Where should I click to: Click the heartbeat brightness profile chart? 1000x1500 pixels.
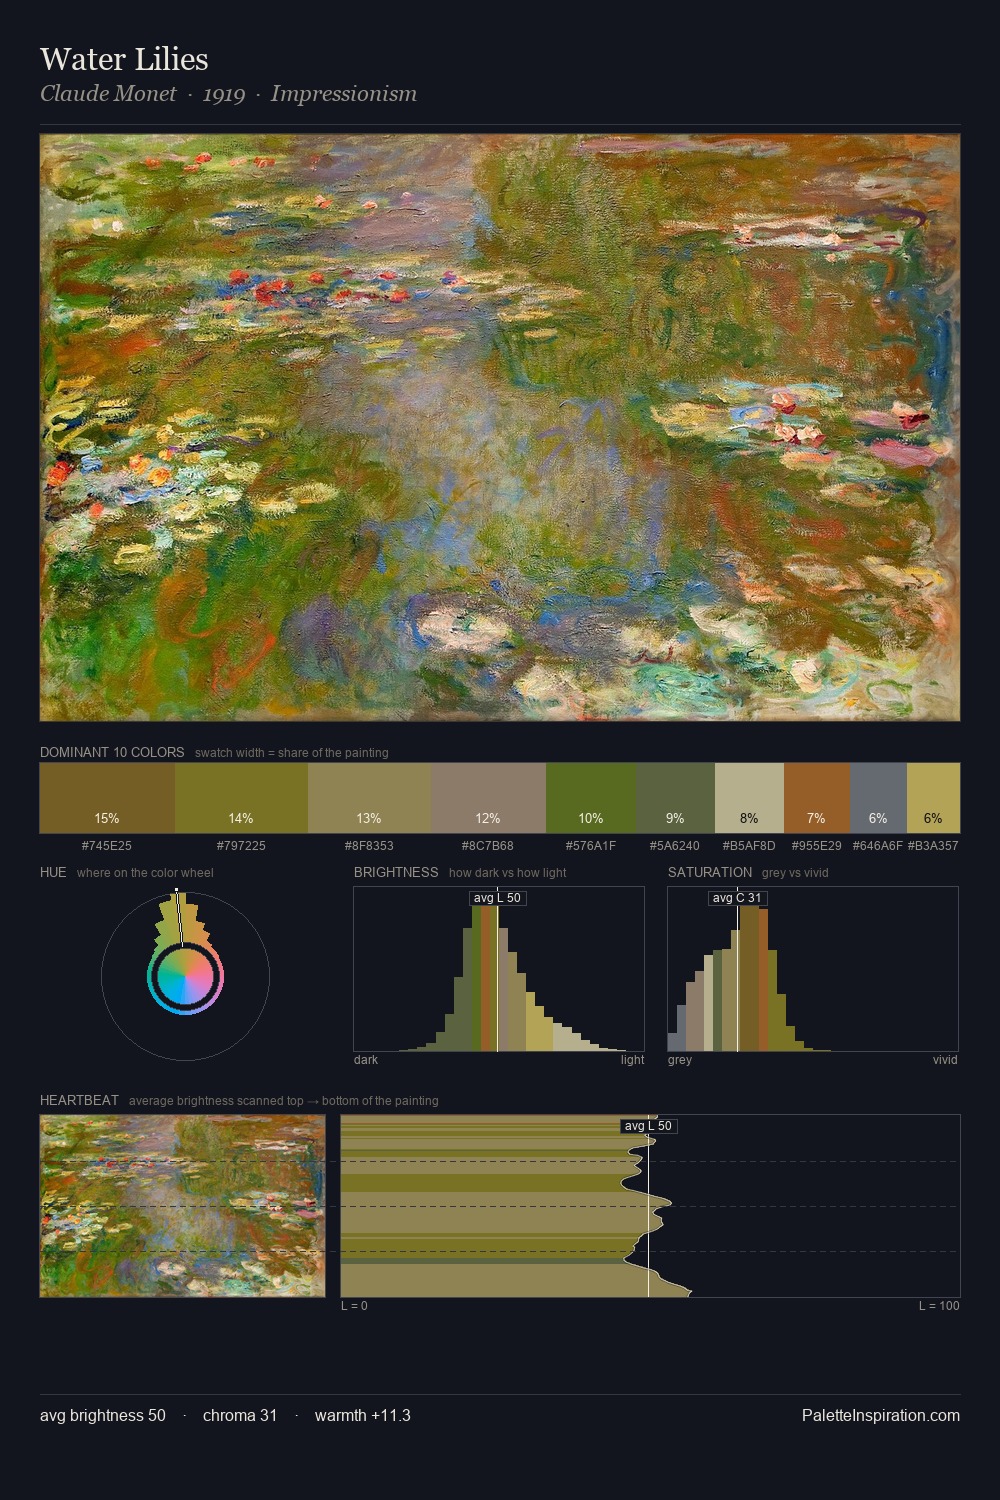[650, 1206]
